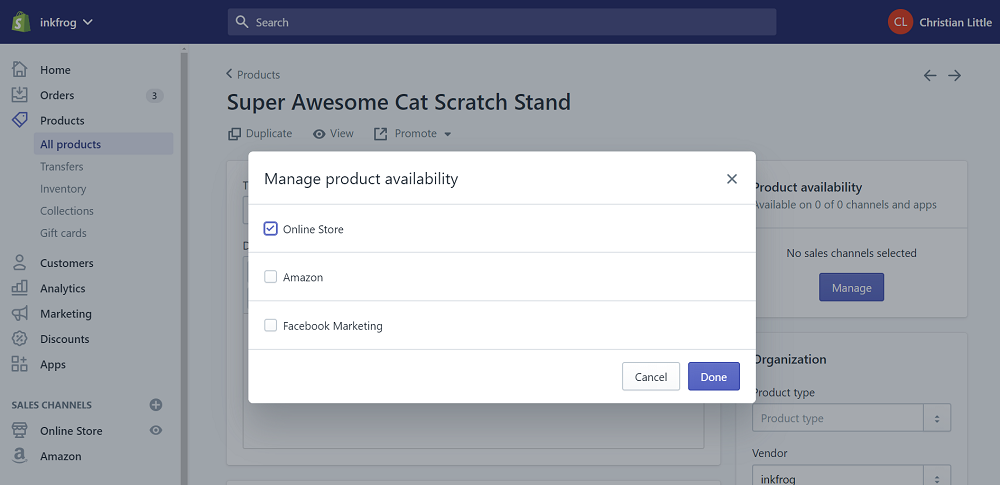Click the Discounts badge icon

click(19, 339)
